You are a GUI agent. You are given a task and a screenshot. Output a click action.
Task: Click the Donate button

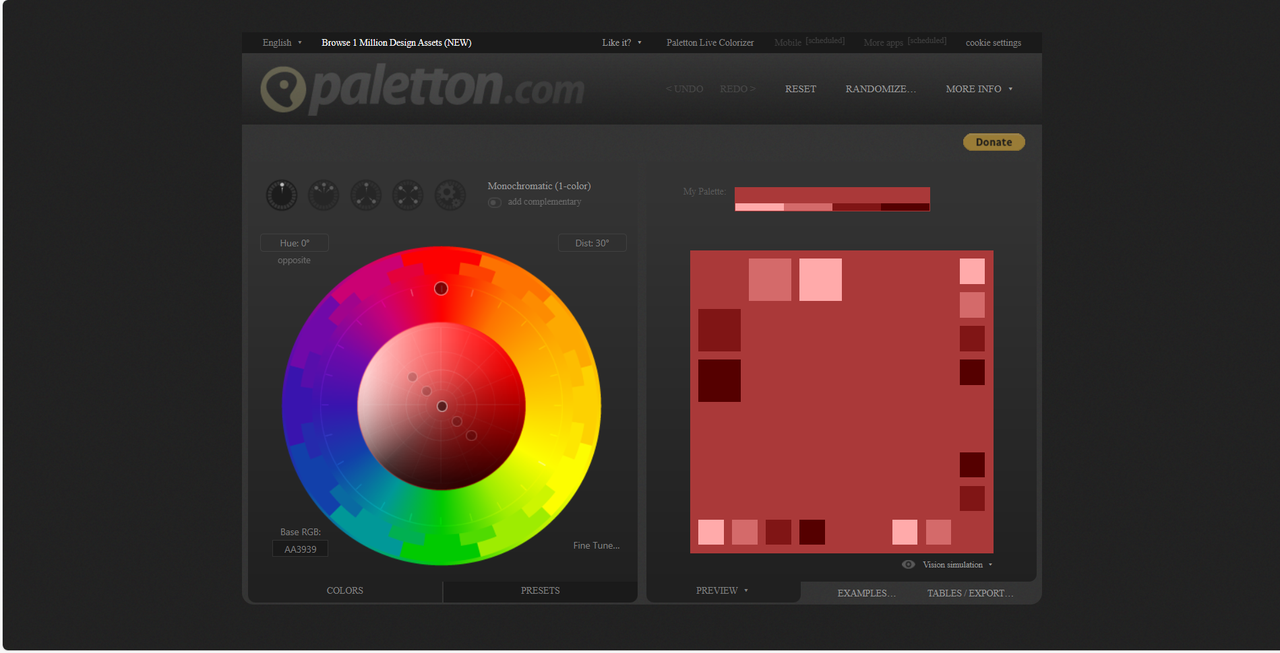994,142
